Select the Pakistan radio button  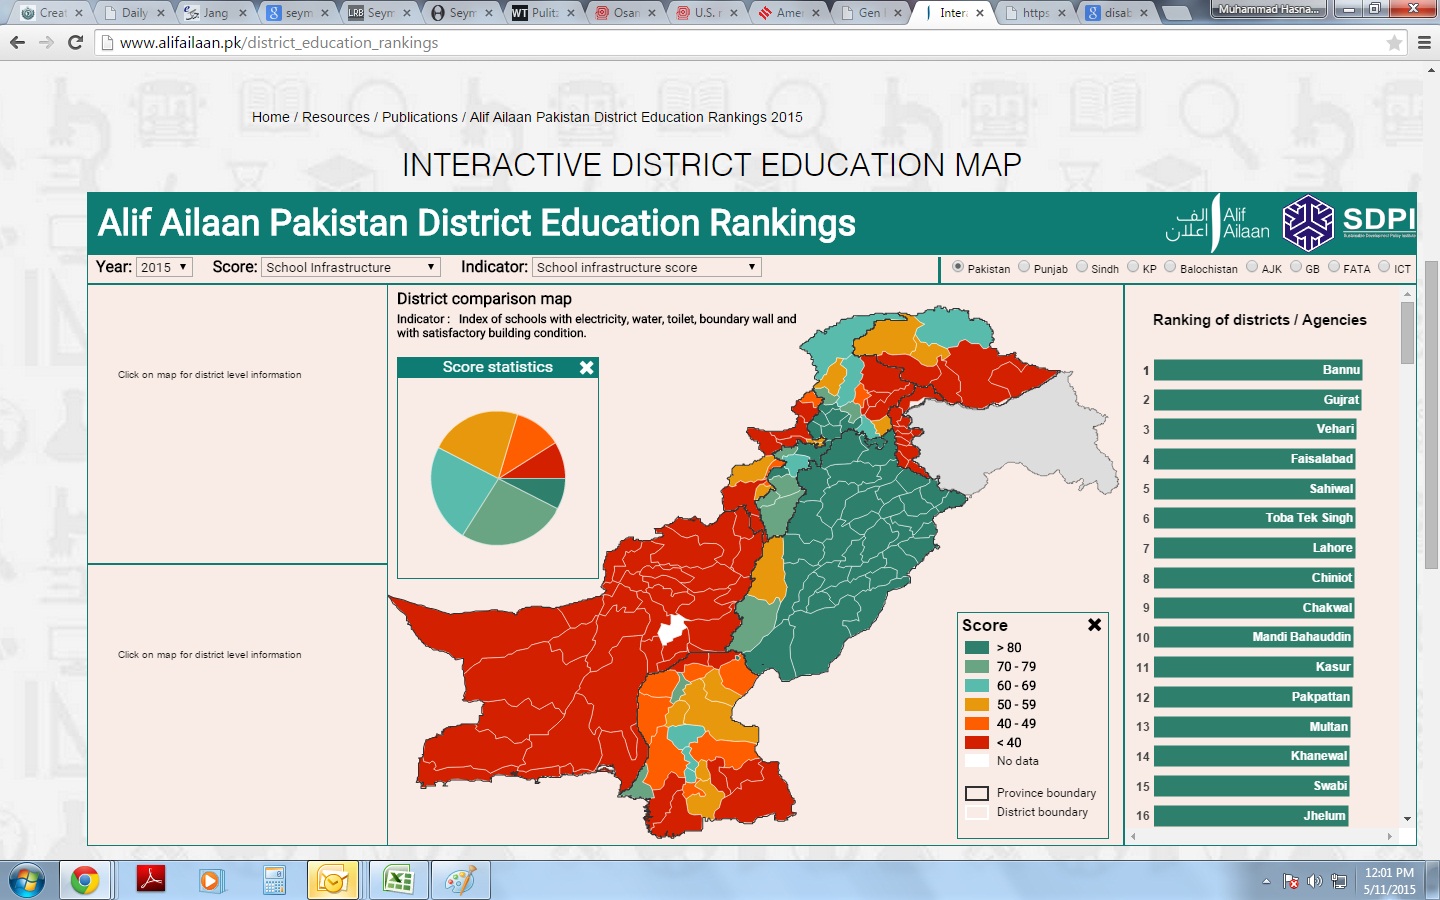pos(958,267)
